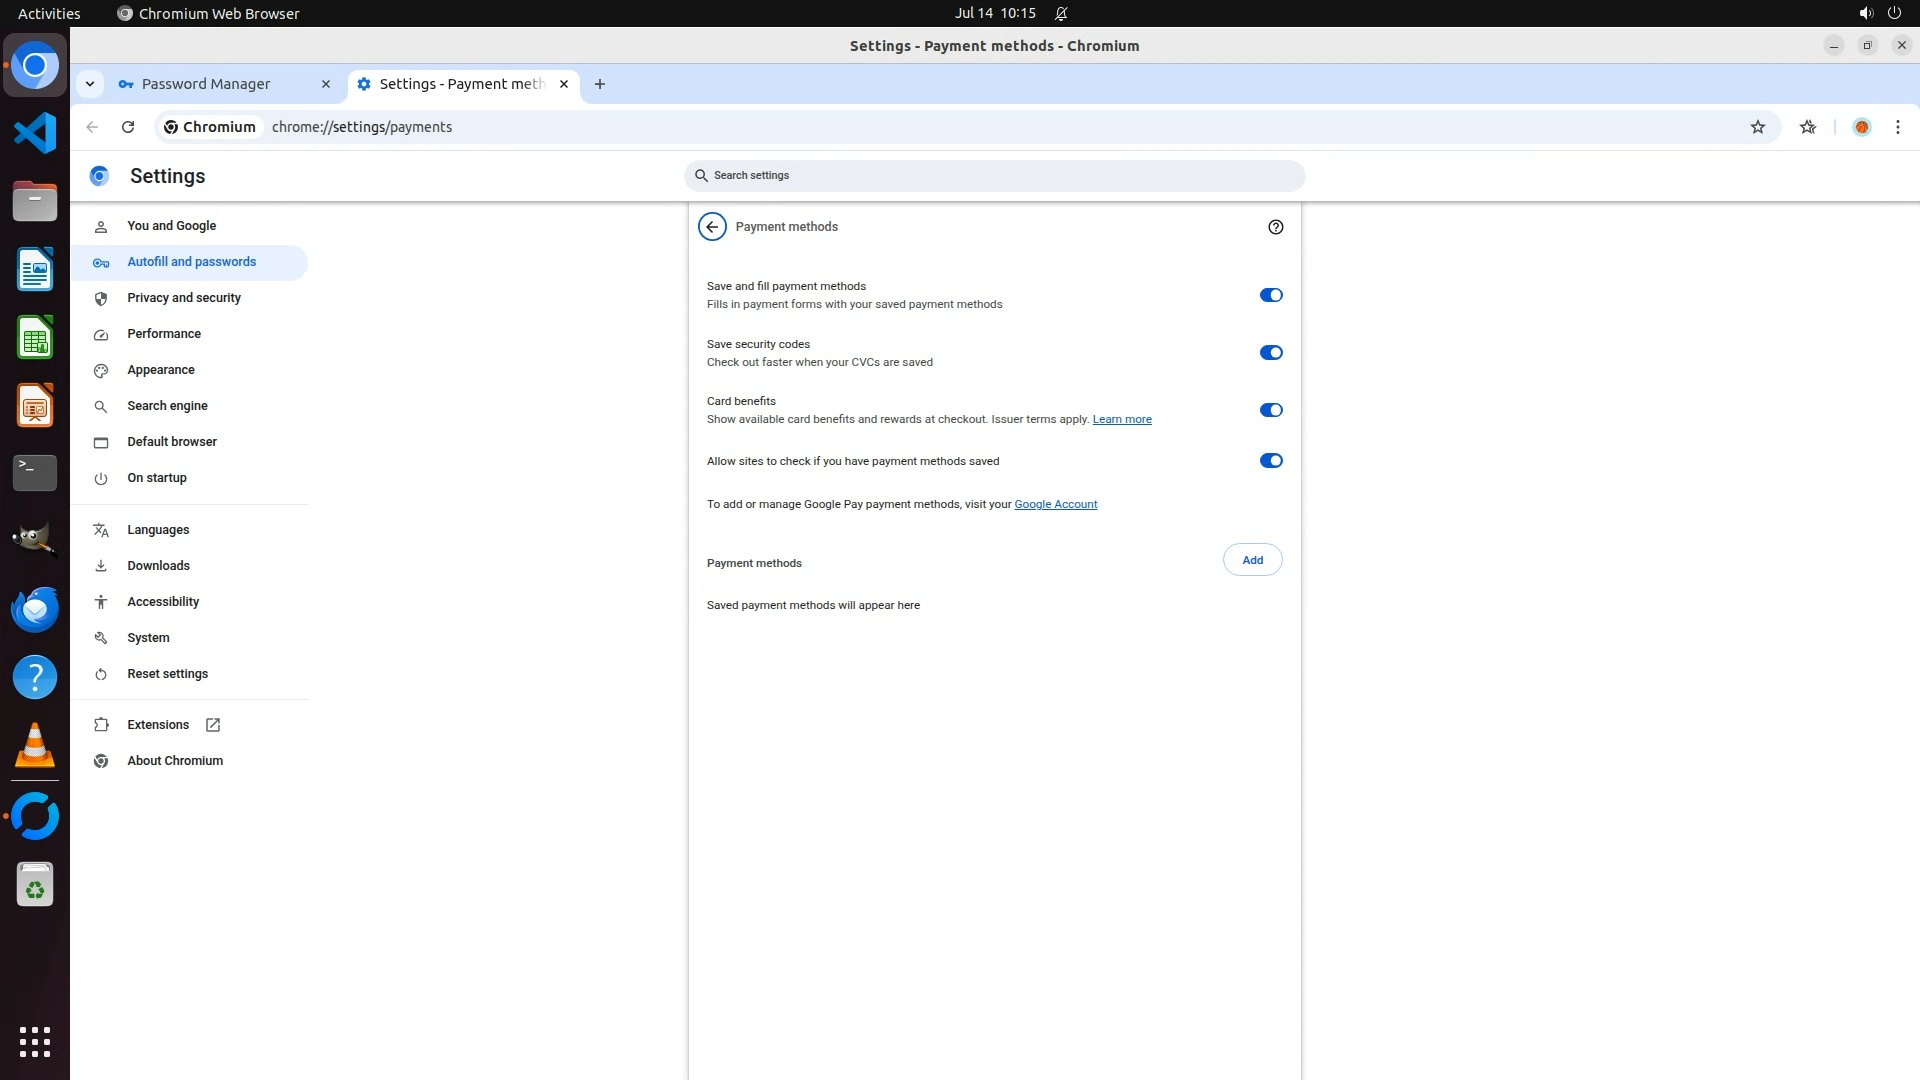Expand the tab search dropdown arrow
Viewport: 1920px width, 1080px height.
[x=90, y=84]
